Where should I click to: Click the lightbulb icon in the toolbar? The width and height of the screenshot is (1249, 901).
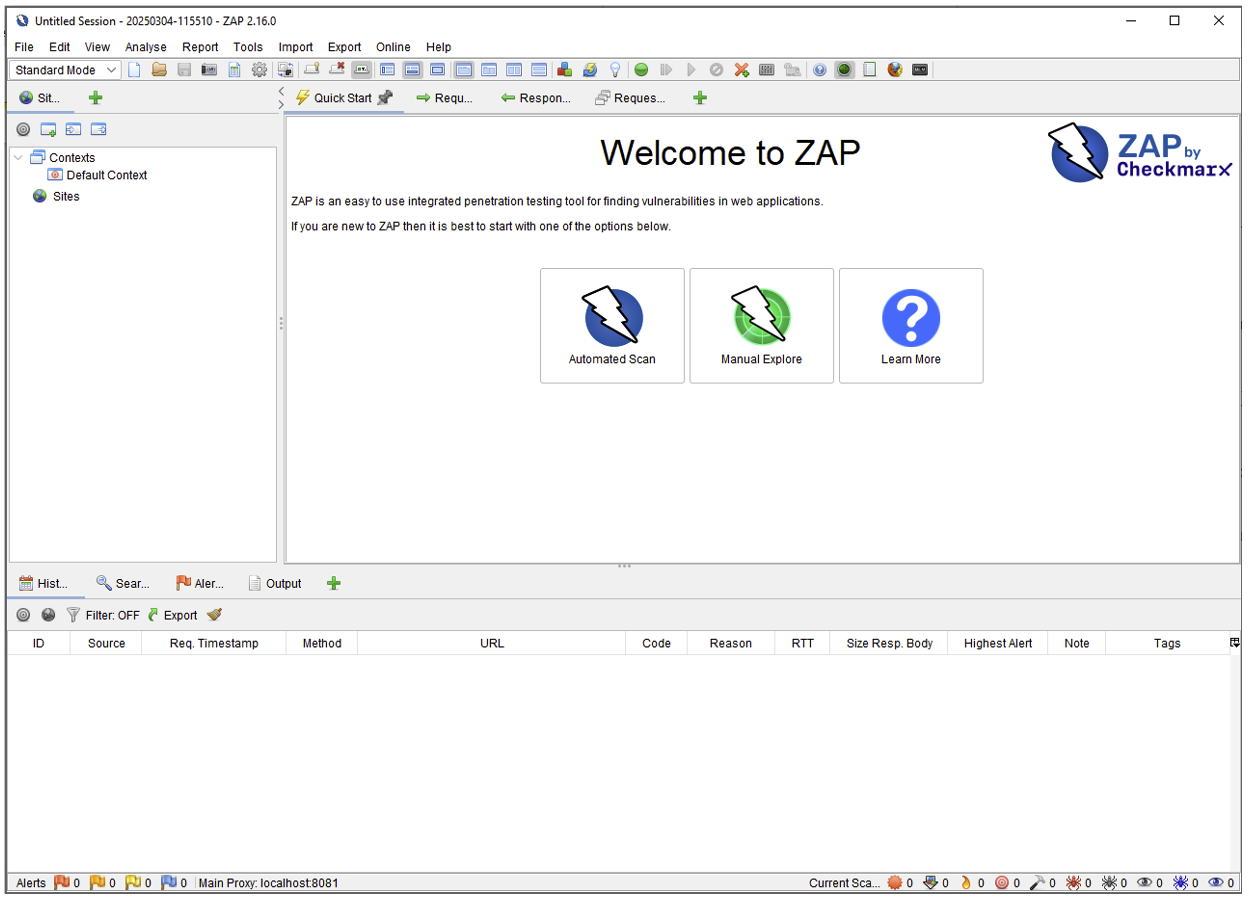[x=615, y=70]
